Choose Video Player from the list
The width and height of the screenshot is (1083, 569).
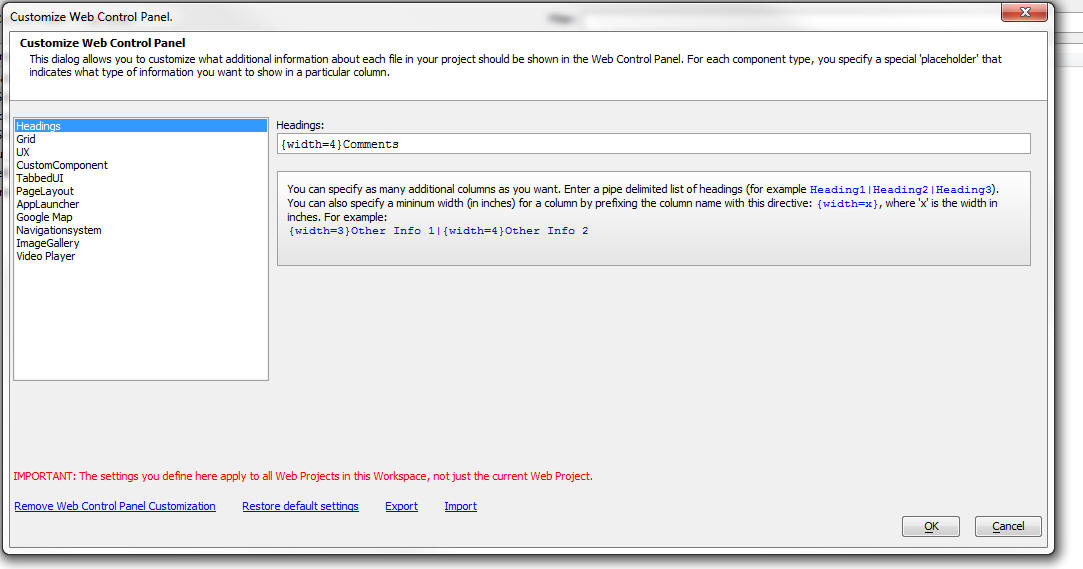pyautogui.click(x=140, y=256)
